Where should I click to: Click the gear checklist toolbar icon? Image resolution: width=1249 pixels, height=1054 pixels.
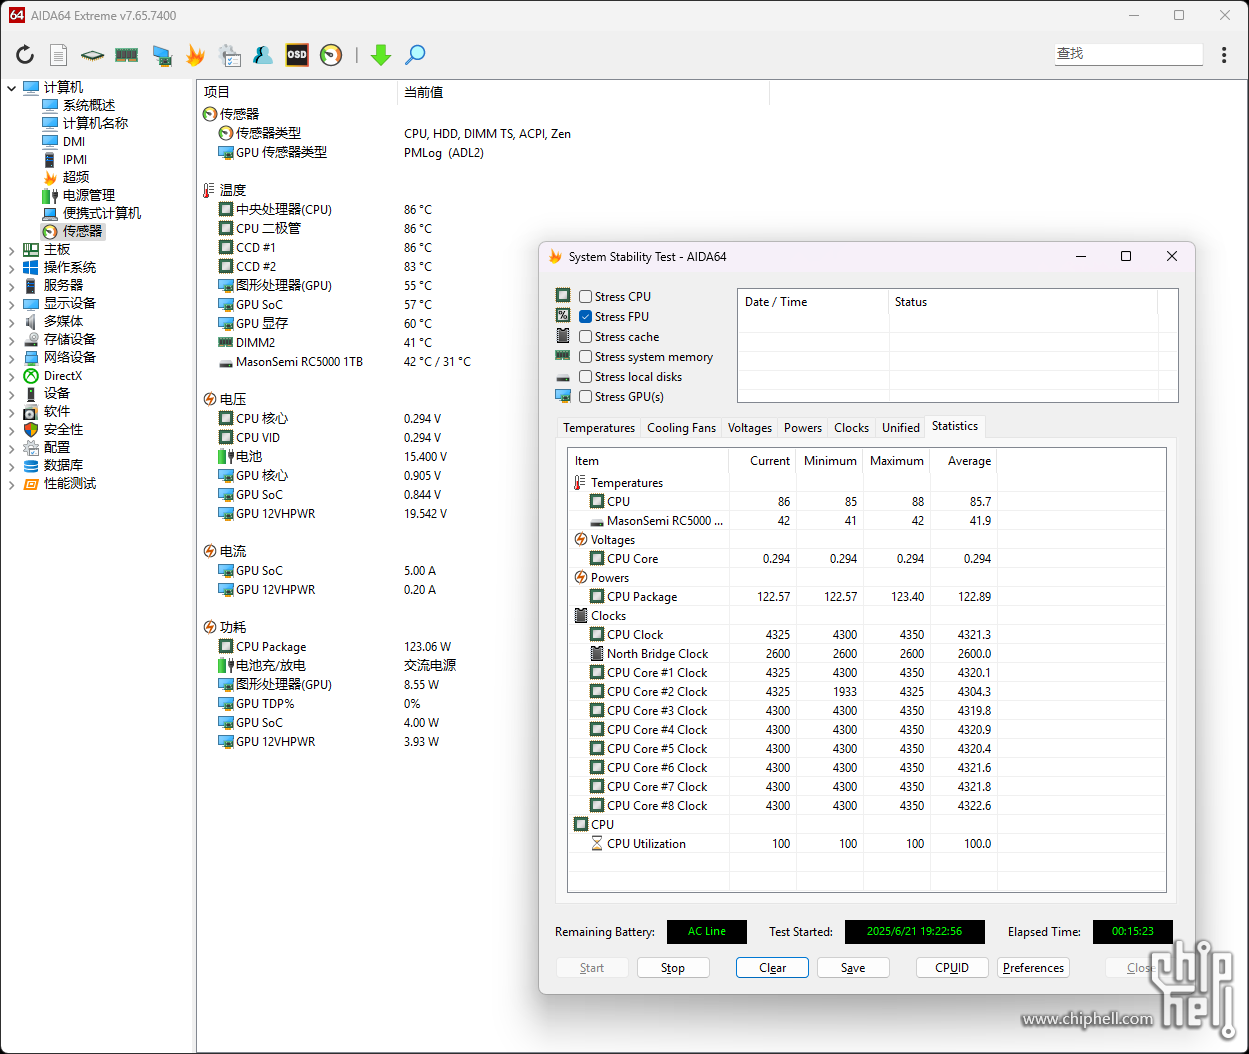point(229,55)
